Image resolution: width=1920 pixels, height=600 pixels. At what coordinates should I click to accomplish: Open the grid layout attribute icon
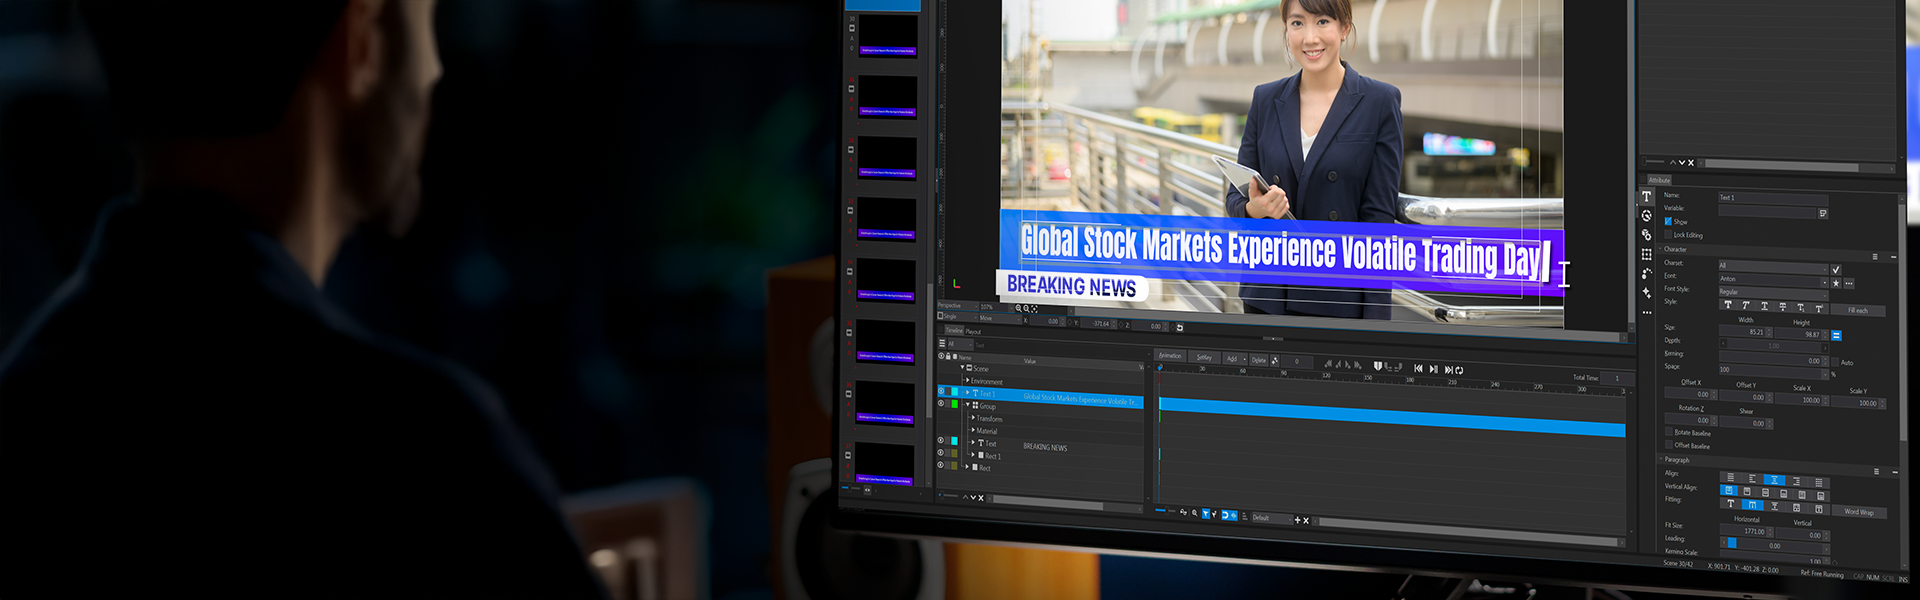pyautogui.click(x=1646, y=254)
